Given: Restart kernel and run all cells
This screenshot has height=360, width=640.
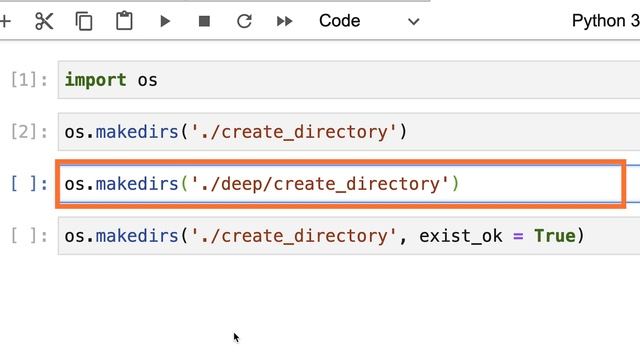Looking at the screenshot, I should click(x=284, y=21).
